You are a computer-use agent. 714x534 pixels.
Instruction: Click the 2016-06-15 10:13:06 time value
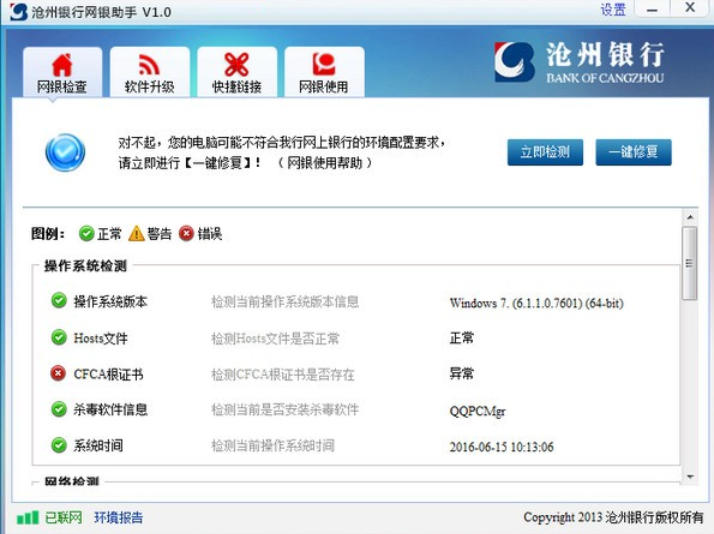coord(501,447)
